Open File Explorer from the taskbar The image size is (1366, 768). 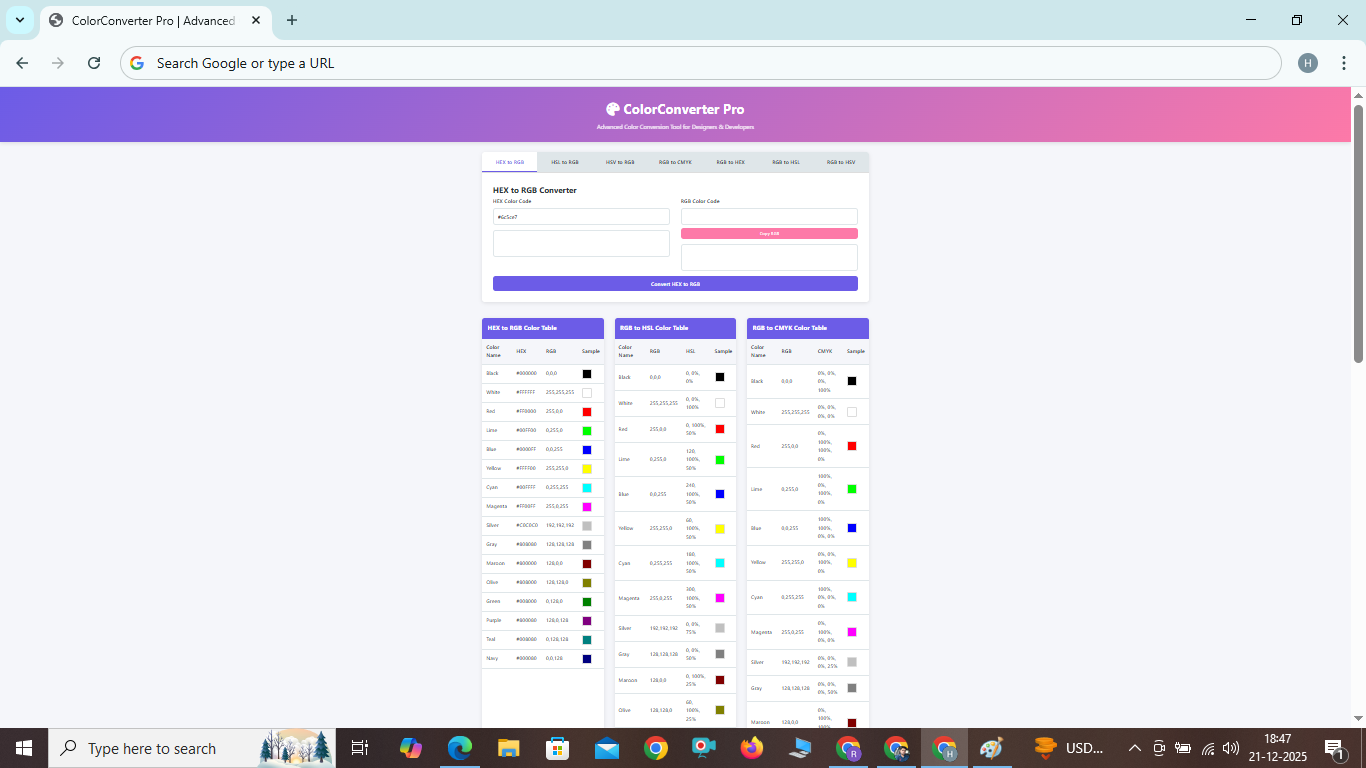click(508, 748)
